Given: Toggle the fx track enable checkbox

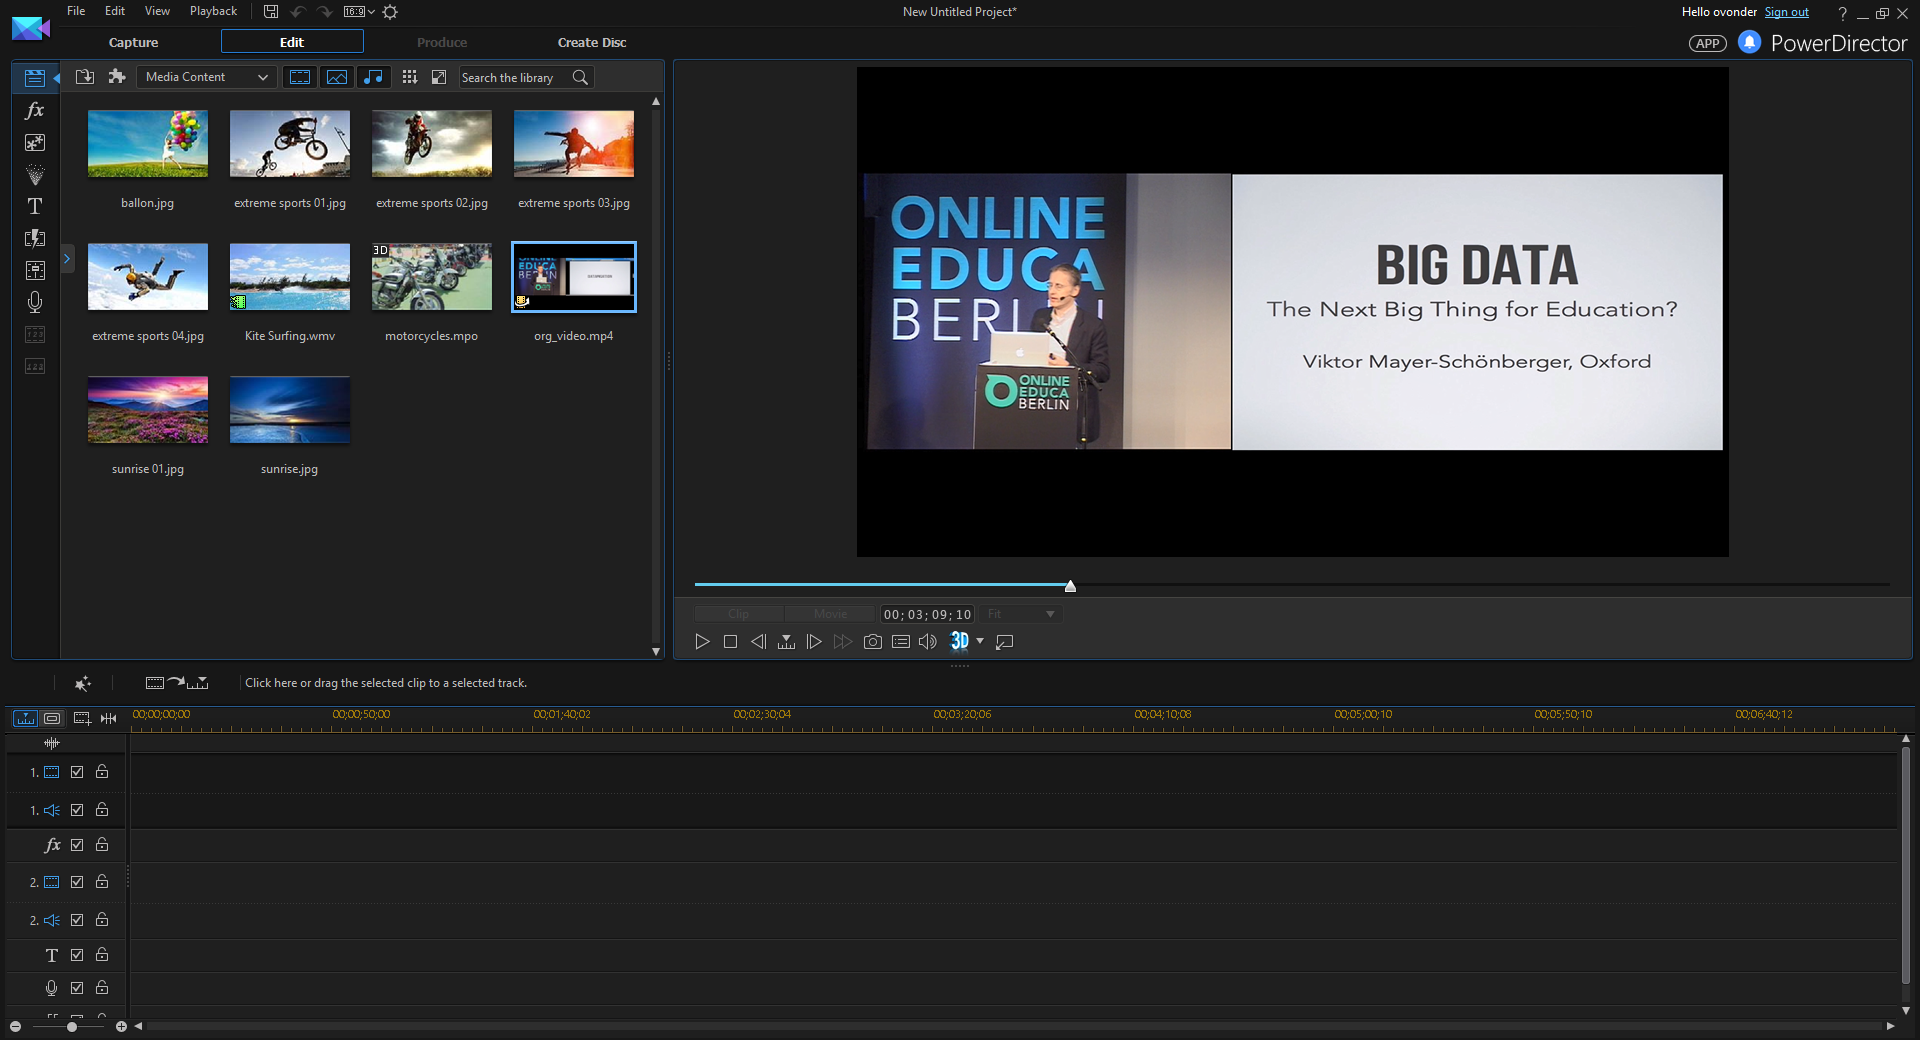Looking at the screenshot, I should point(77,845).
